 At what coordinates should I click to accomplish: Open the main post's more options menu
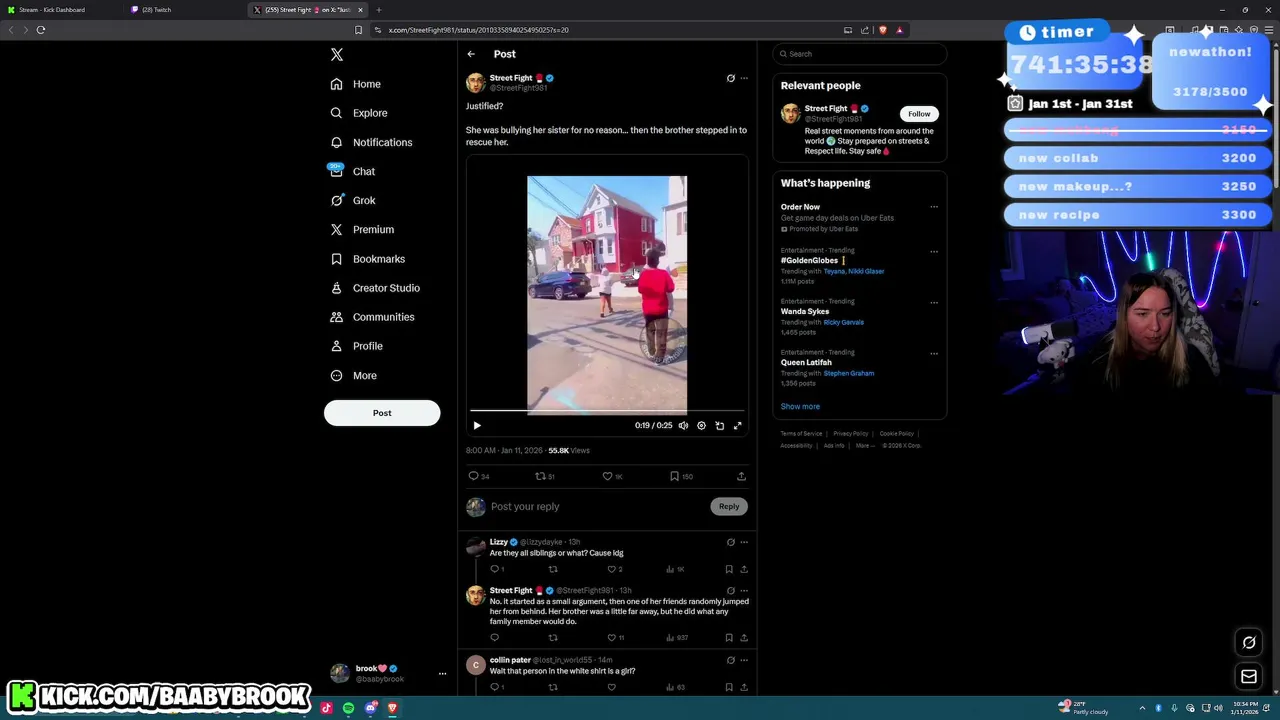[744, 78]
